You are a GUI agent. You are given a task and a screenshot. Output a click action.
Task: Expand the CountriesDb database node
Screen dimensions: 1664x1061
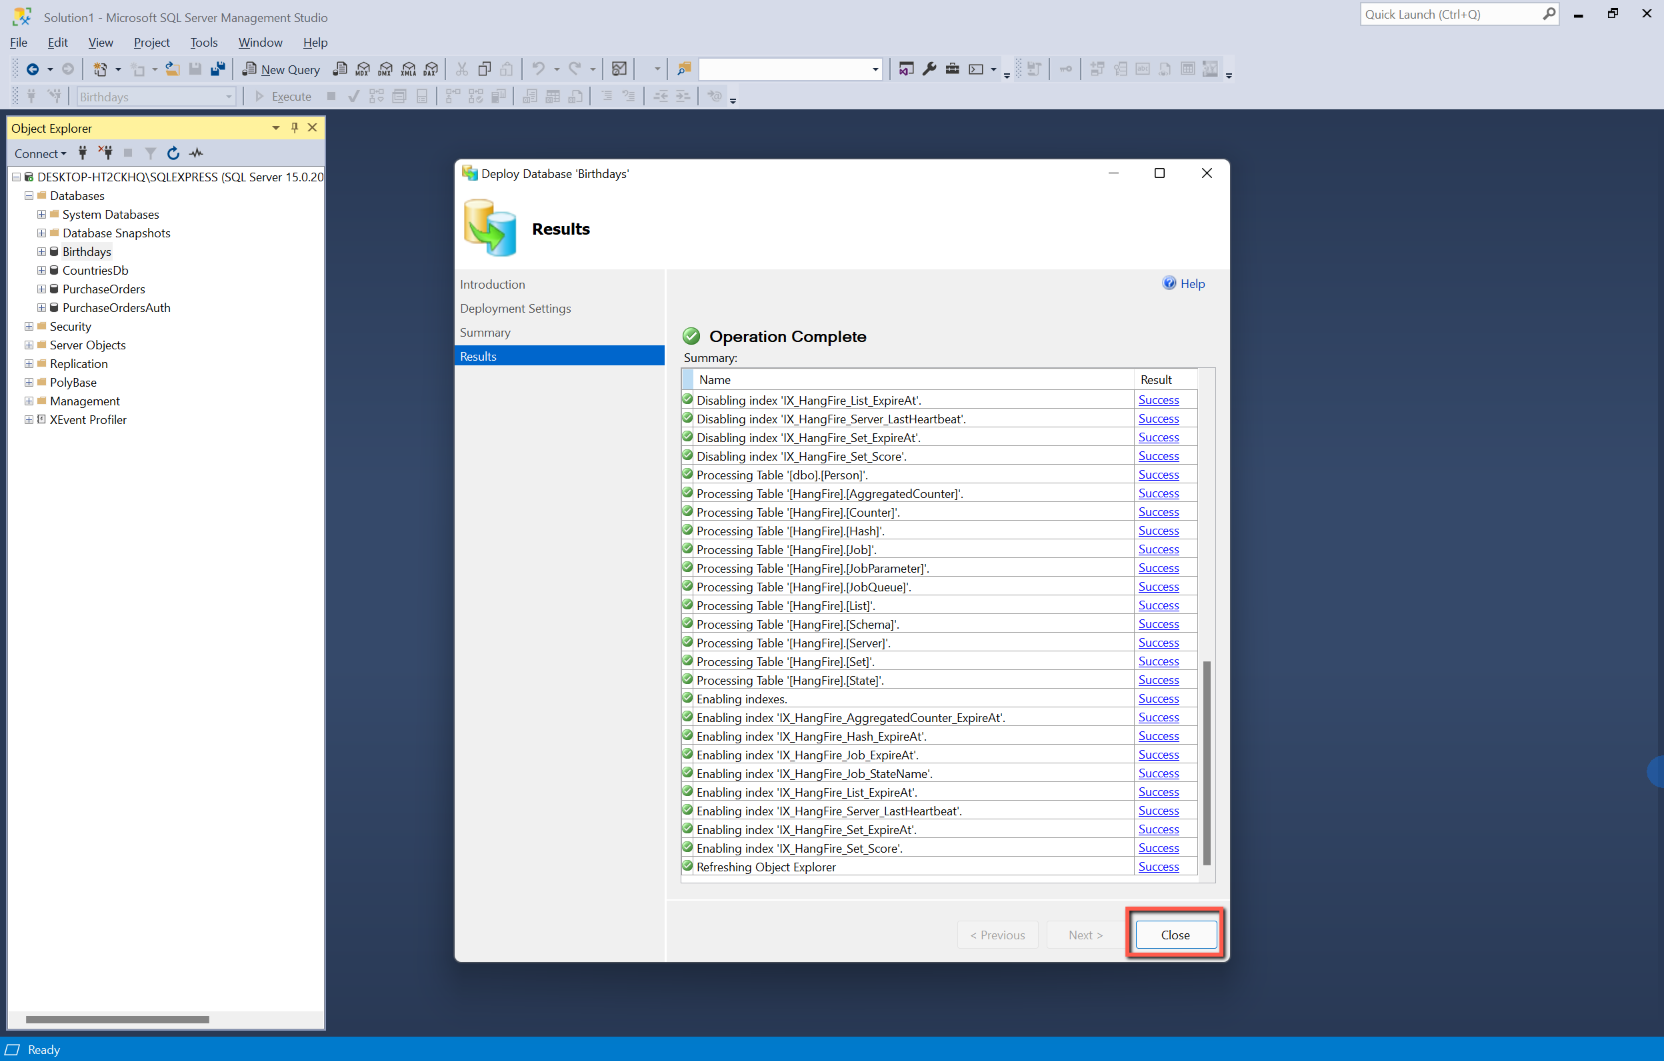tap(40, 270)
